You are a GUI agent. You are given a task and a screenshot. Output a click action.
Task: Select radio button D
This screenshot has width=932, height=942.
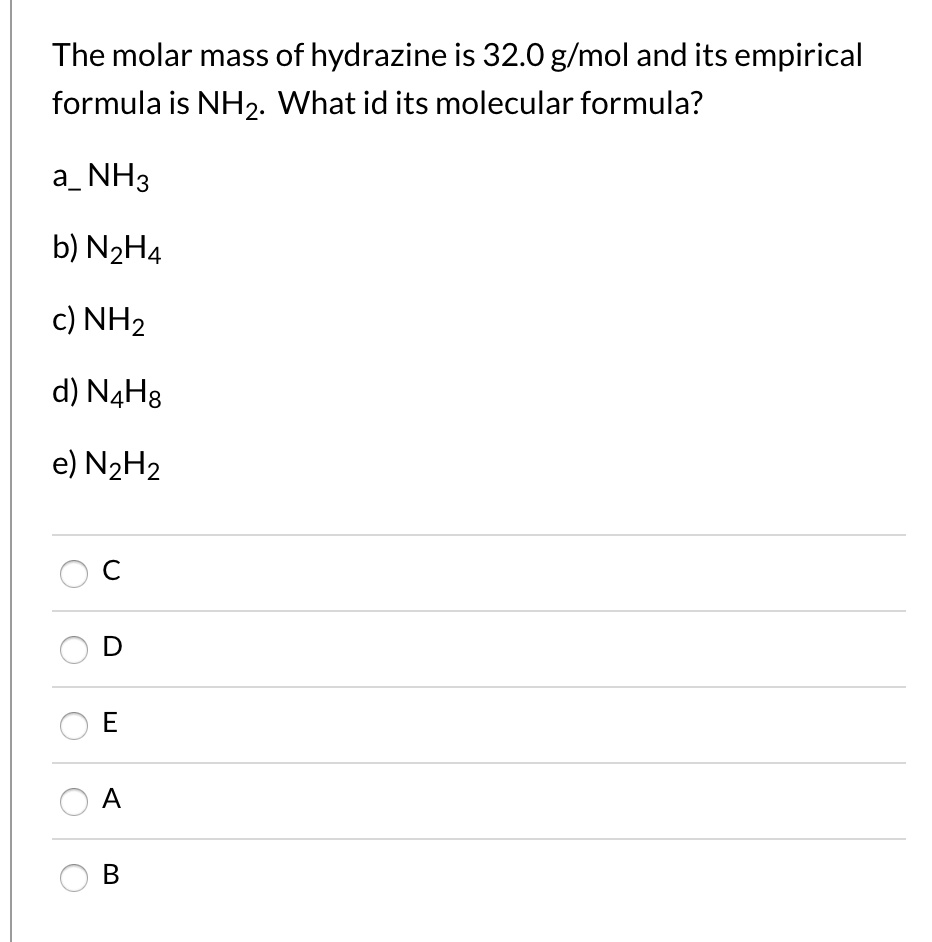73,650
